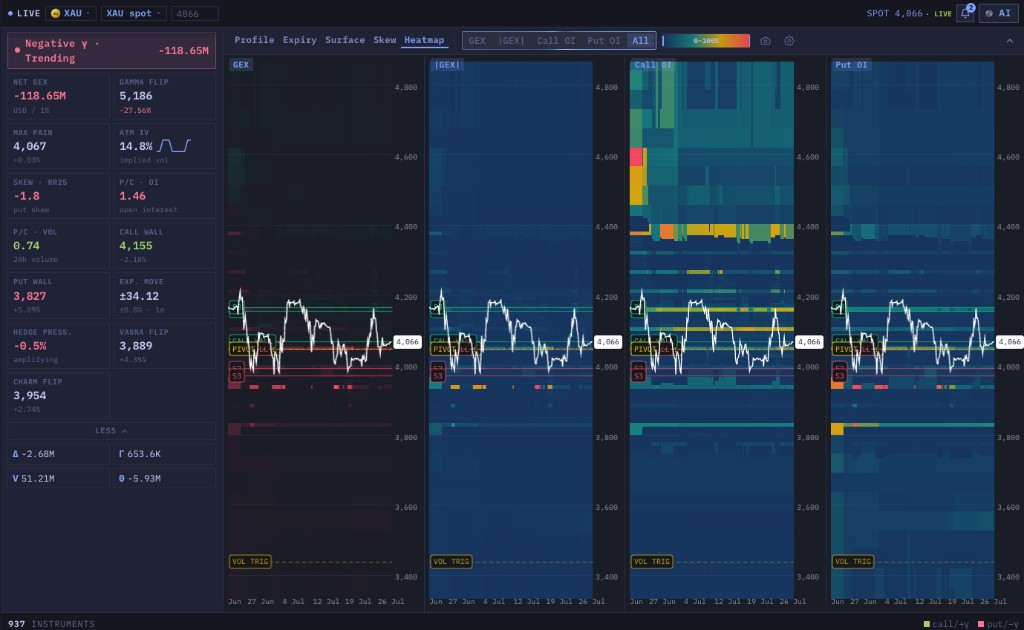The width and height of the screenshot is (1024, 630).
Task: Click the Negative γ Trending regime banner
Action: (111, 51)
